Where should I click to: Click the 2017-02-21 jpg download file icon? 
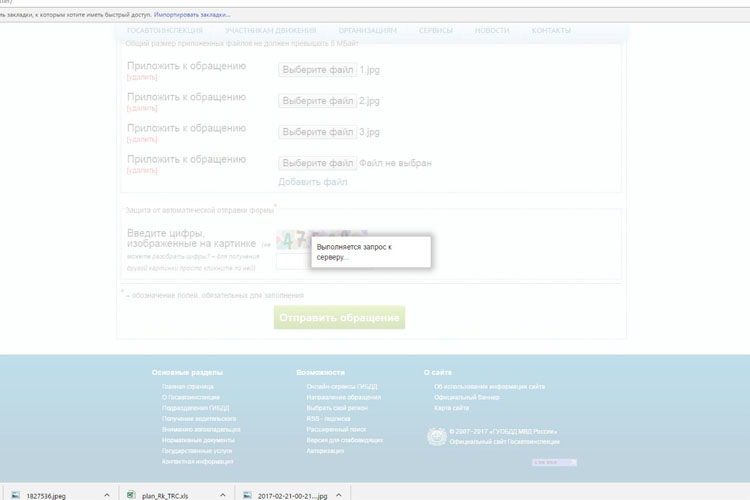coord(249,494)
